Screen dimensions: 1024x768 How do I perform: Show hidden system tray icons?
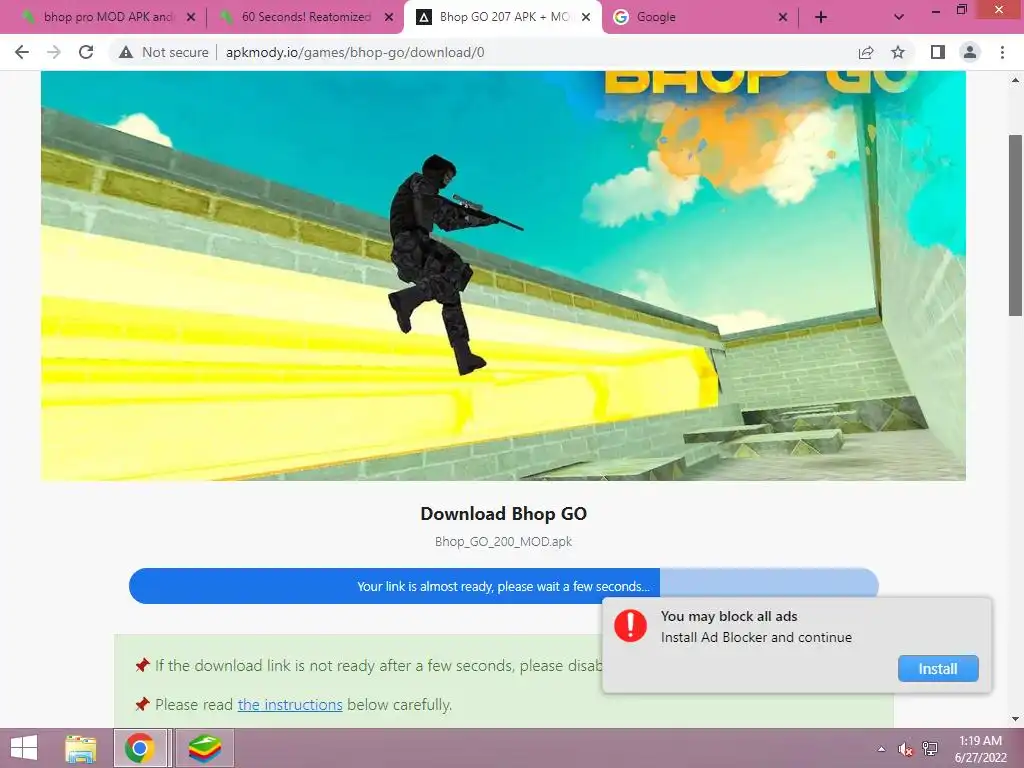(882, 749)
